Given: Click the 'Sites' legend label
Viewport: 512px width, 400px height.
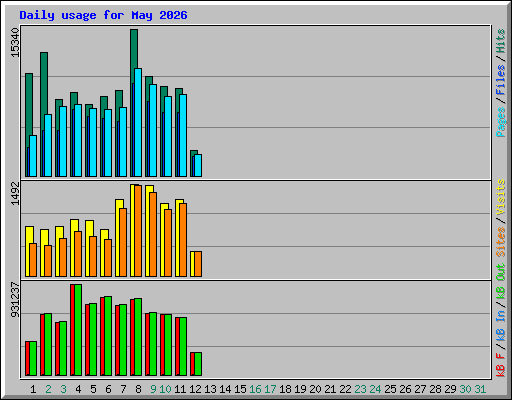Looking at the screenshot, I should click(x=501, y=242).
